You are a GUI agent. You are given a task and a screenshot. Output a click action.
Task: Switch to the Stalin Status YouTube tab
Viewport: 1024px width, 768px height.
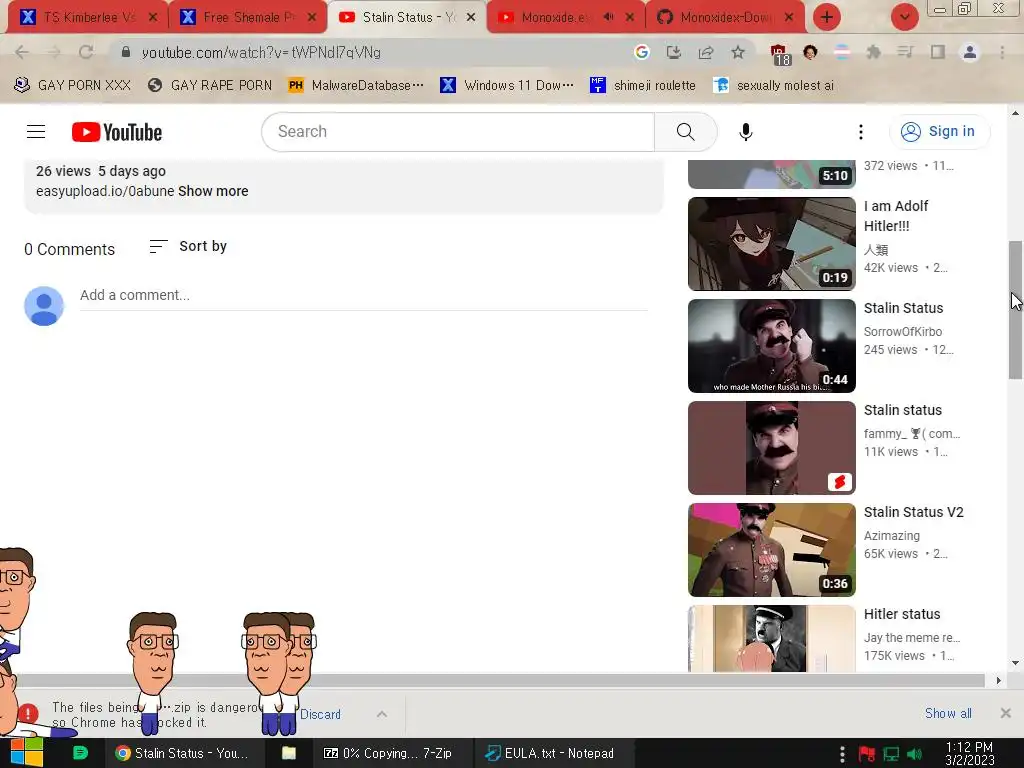click(x=406, y=17)
